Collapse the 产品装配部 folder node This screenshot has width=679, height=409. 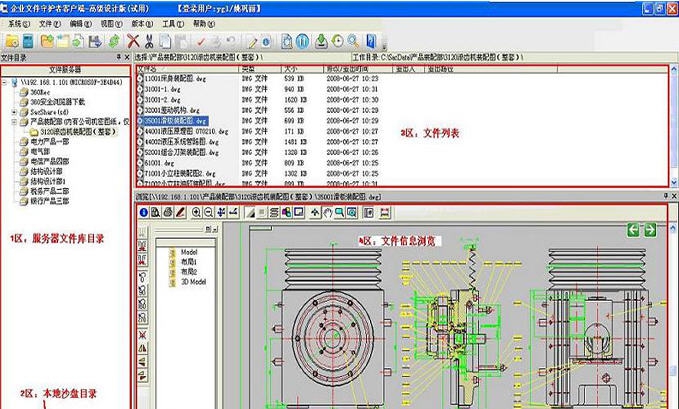click(x=14, y=122)
